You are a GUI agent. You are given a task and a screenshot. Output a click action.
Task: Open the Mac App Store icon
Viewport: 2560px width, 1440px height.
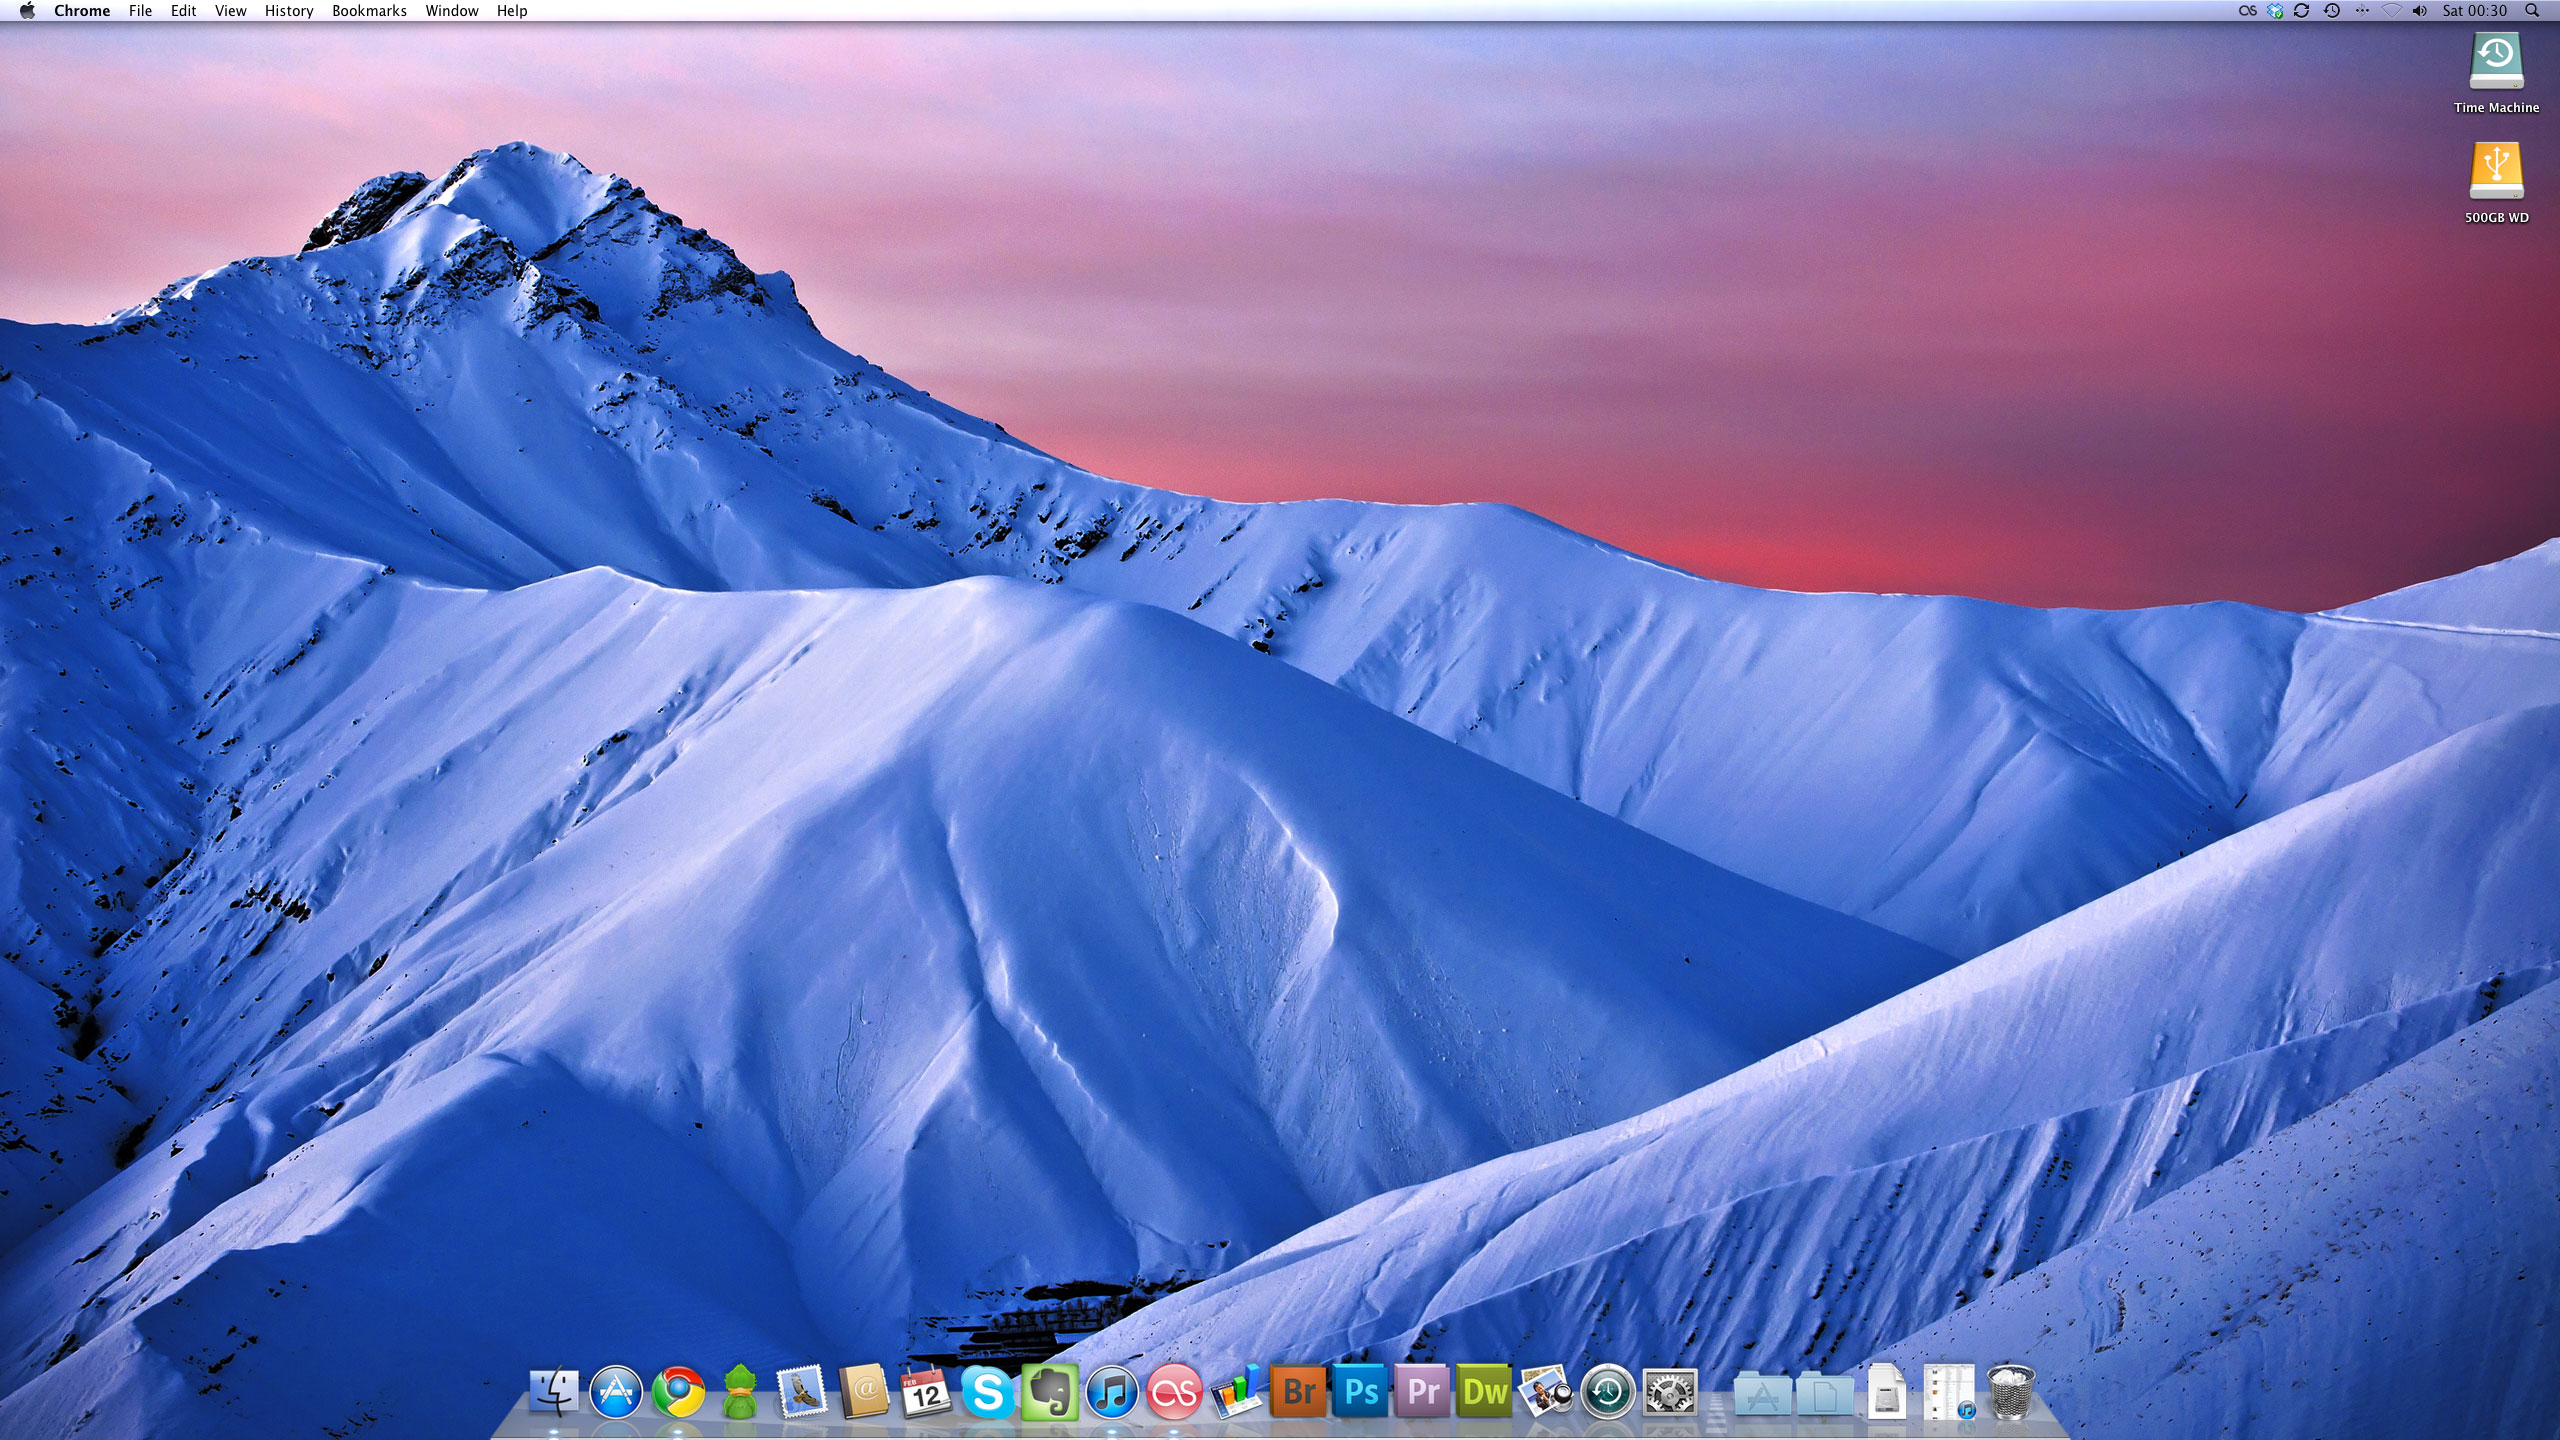(x=616, y=1392)
